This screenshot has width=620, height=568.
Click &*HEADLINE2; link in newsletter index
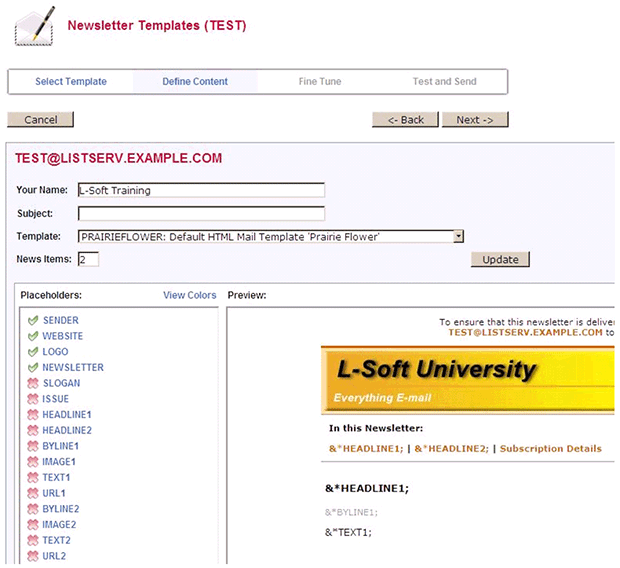[x=452, y=449]
